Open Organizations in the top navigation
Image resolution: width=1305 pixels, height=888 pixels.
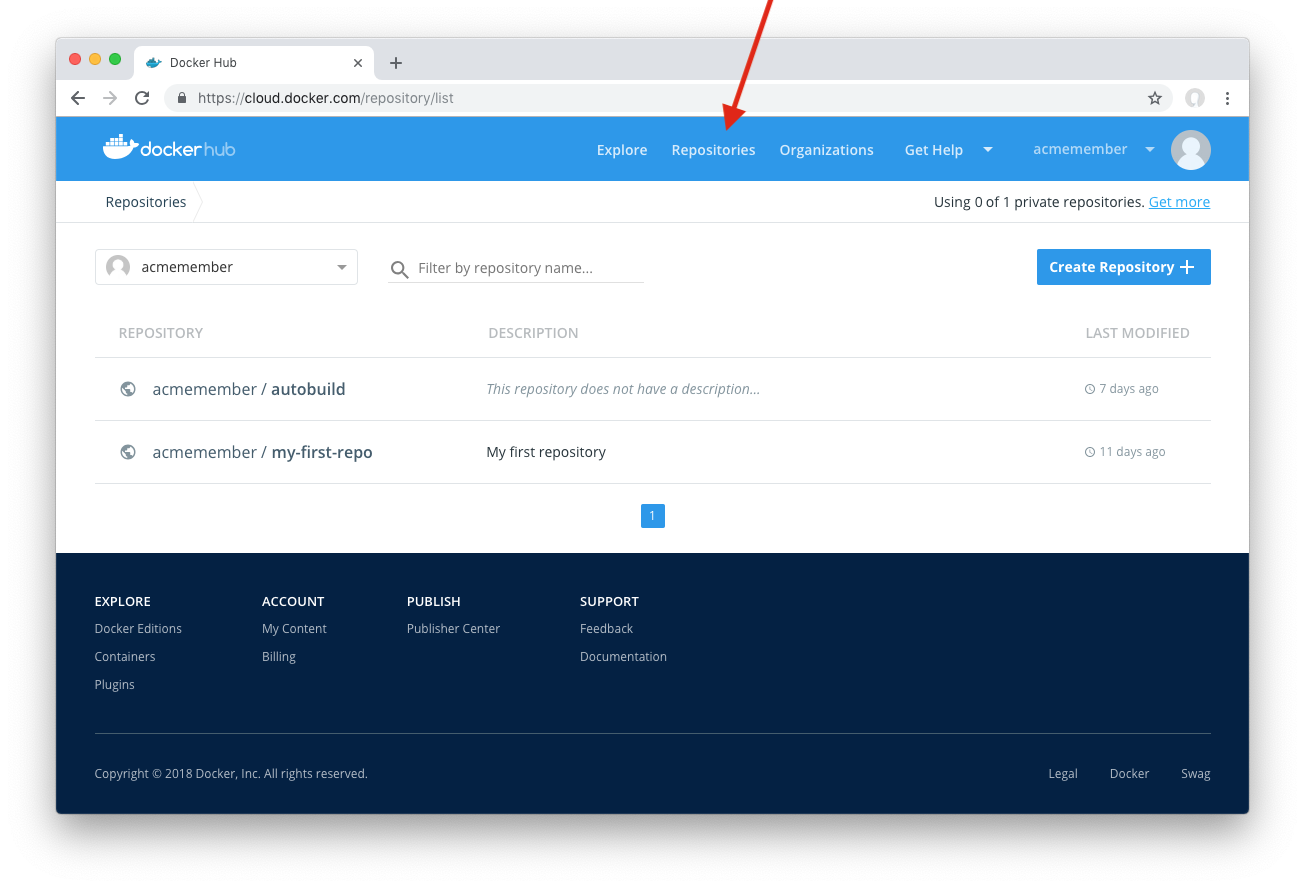coord(826,150)
